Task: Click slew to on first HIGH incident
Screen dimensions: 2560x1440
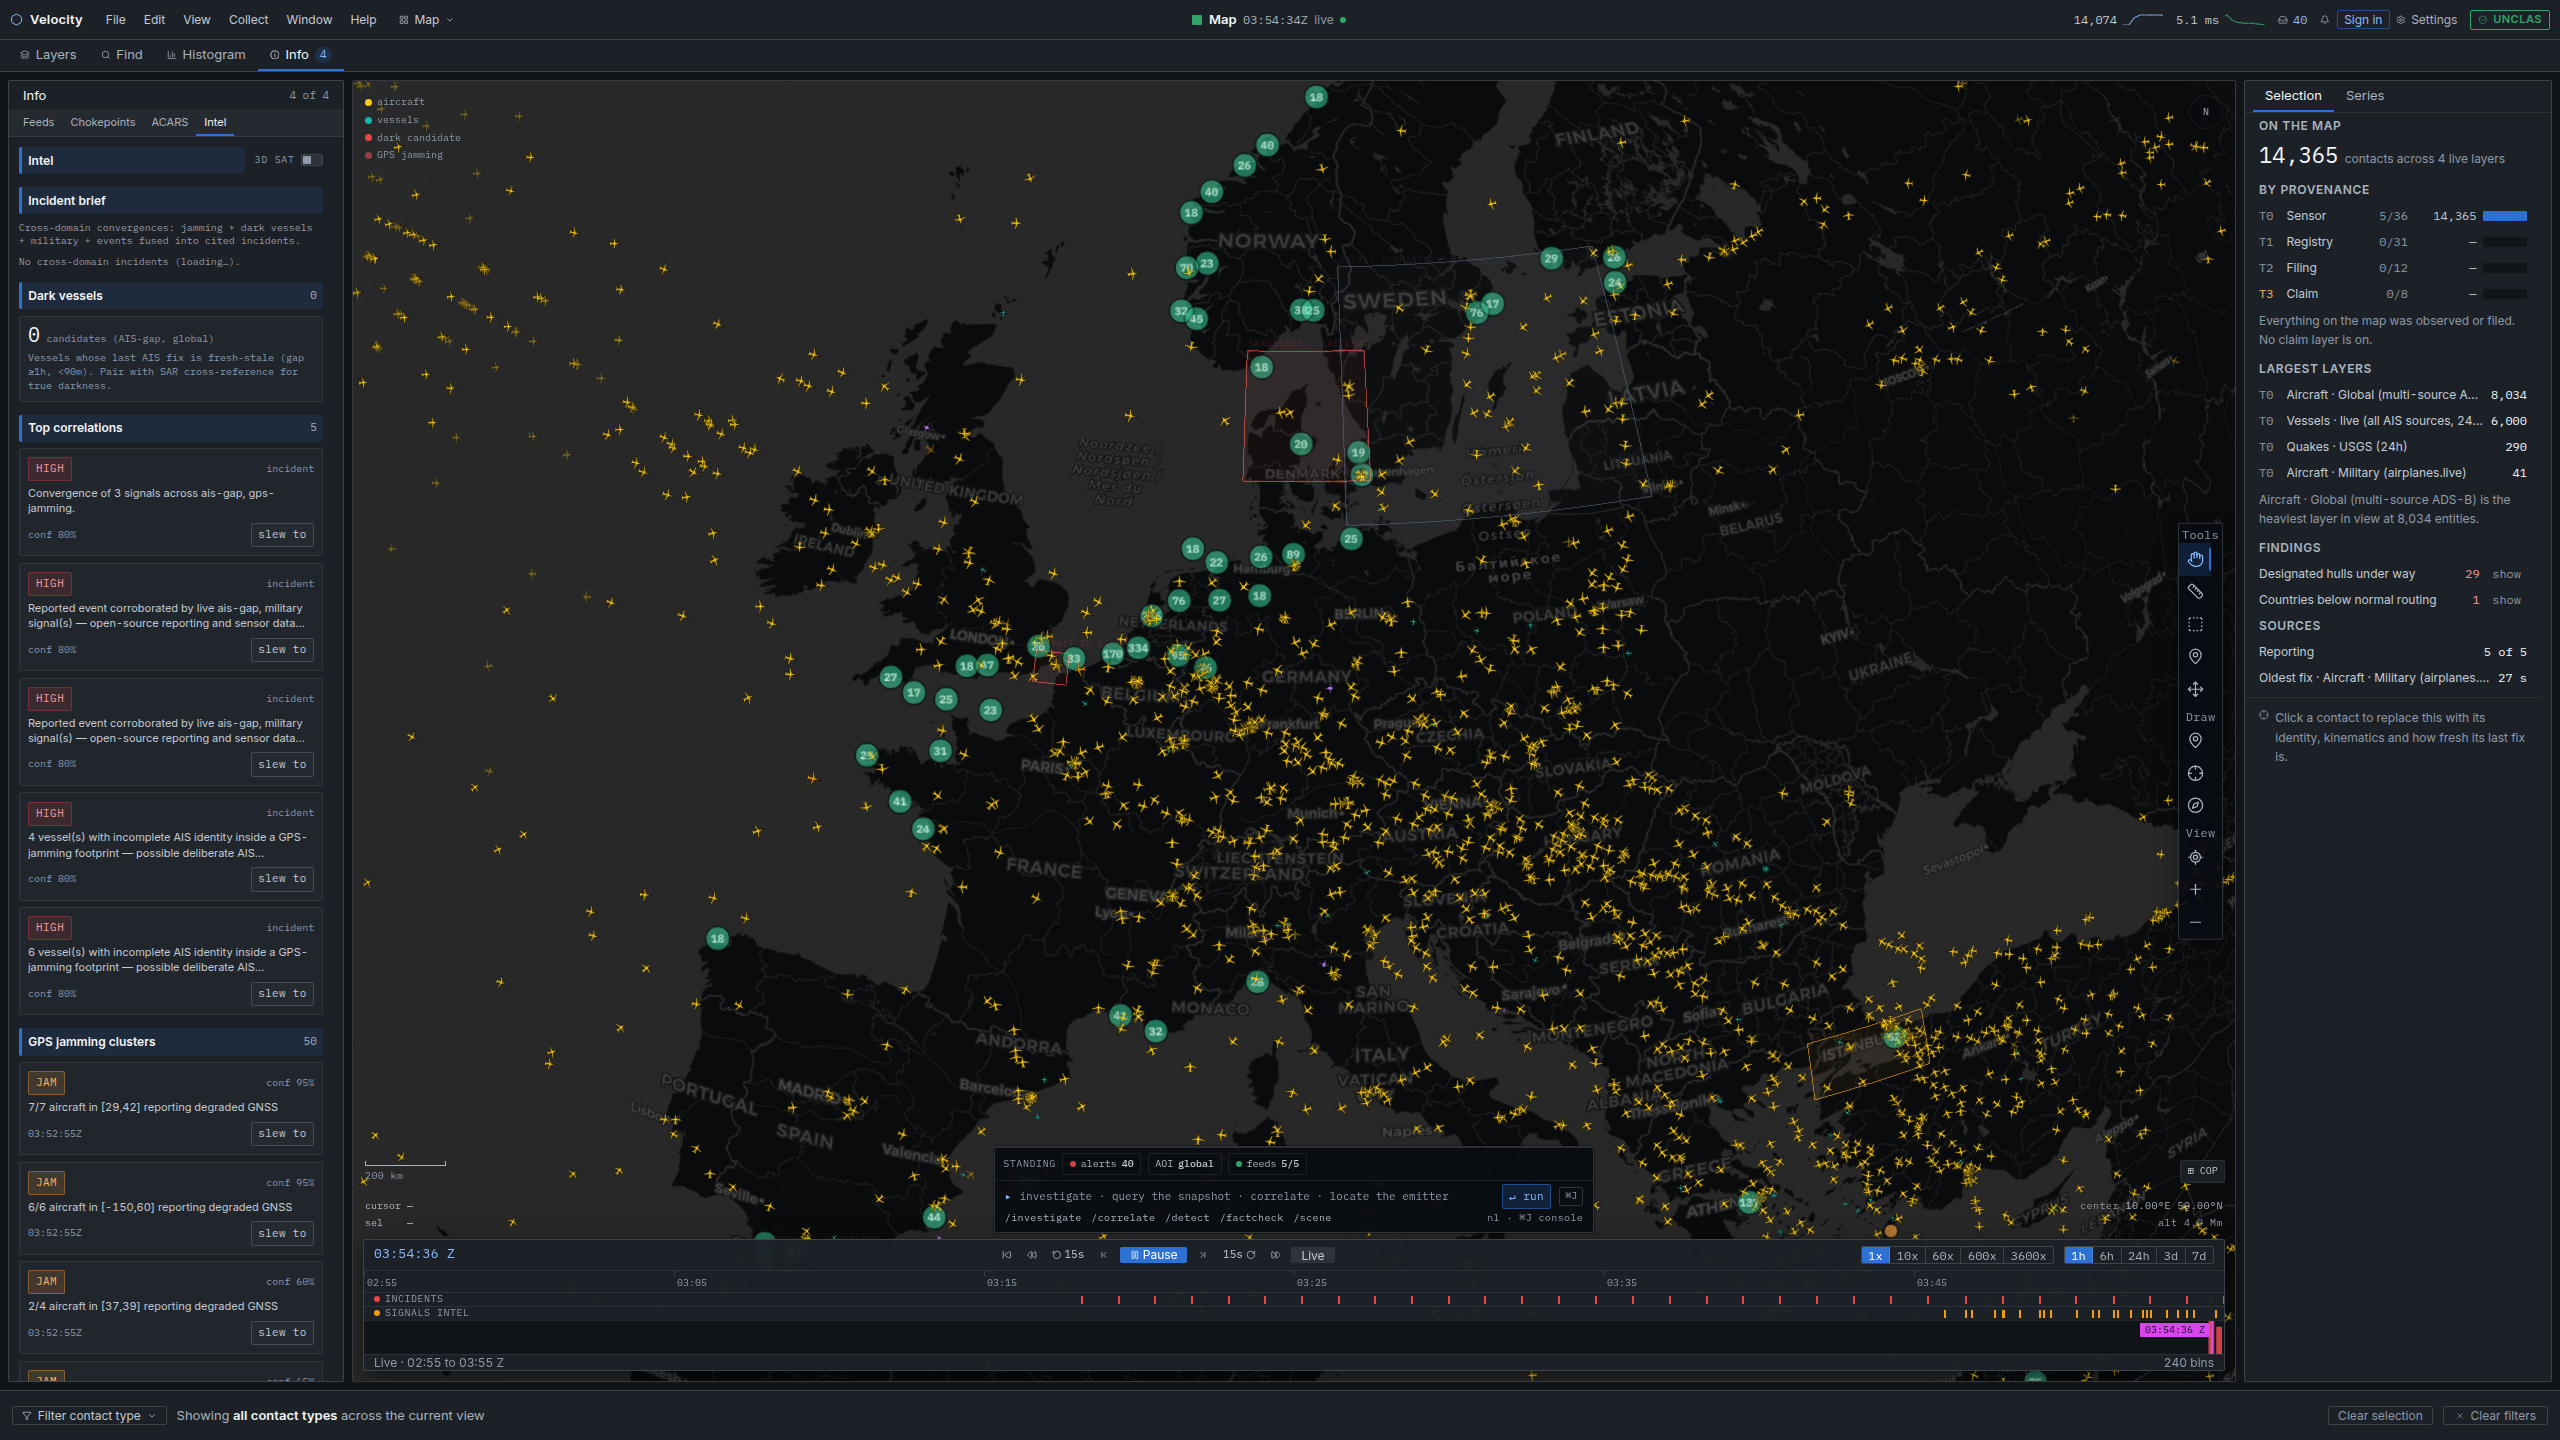Action: (282, 535)
